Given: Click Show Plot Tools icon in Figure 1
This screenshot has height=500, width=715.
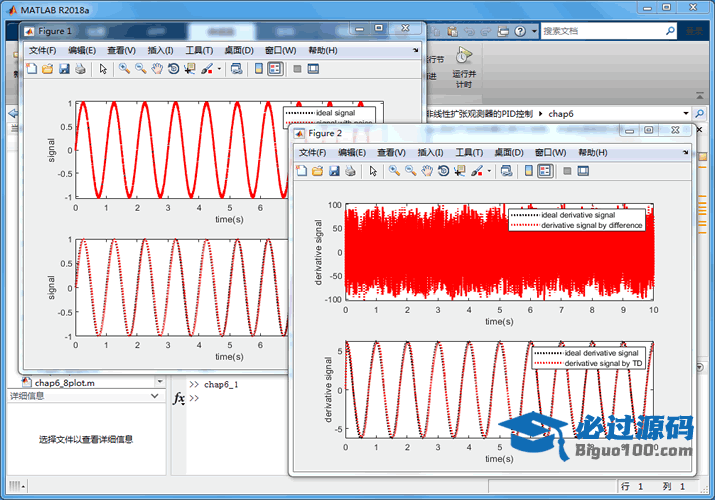Looking at the screenshot, I should (x=313, y=69).
